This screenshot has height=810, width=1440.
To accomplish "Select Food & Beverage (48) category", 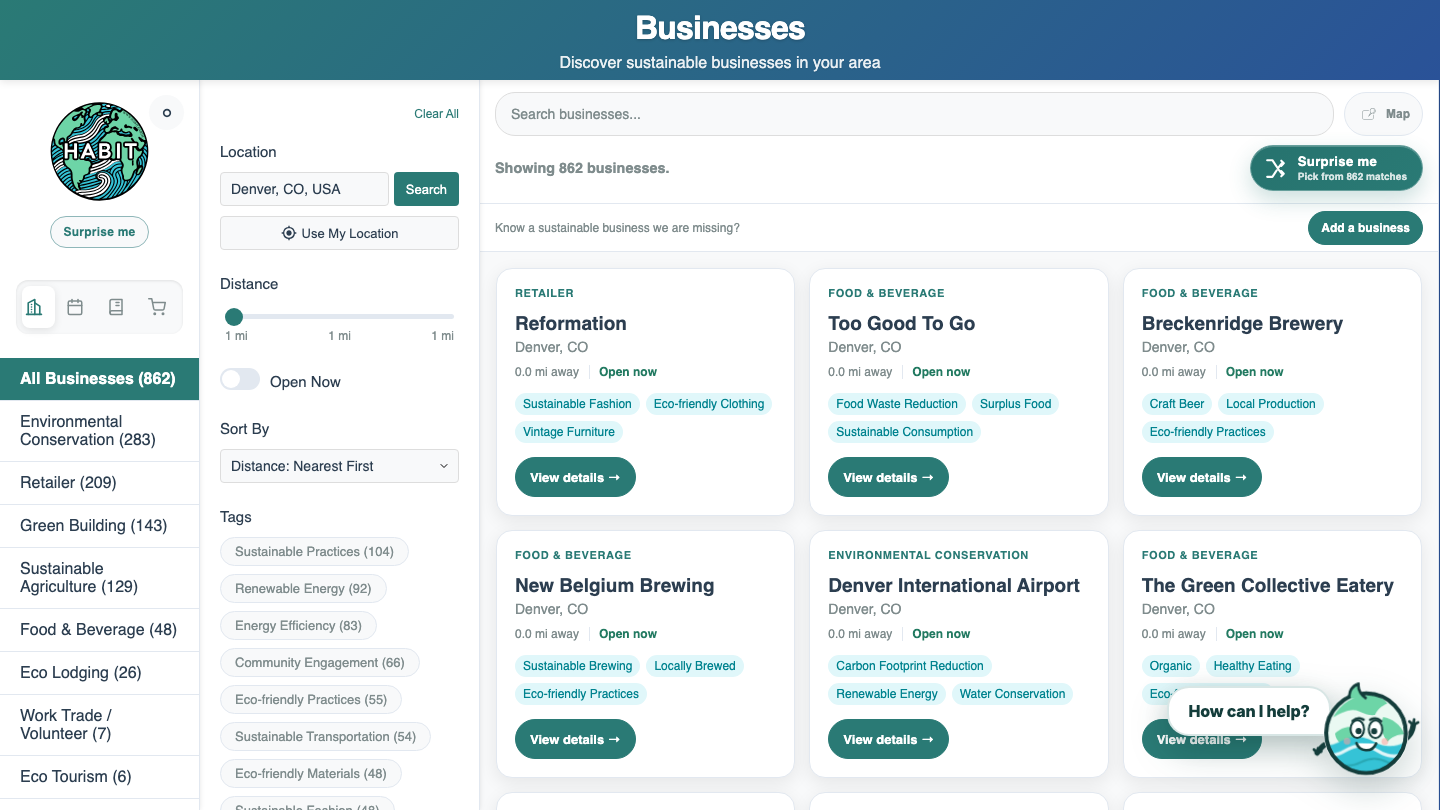I will coord(99,630).
